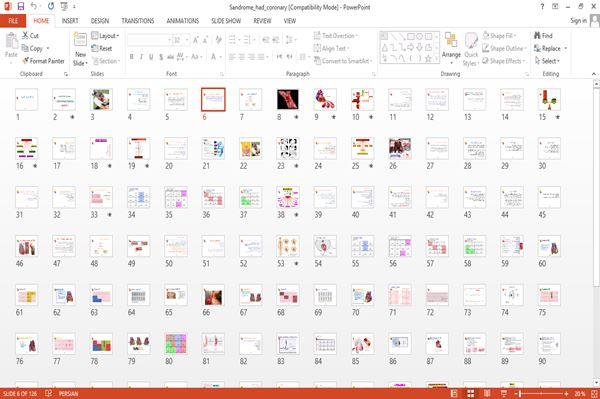Open Align Text dropdown
The width and height of the screenshot is (600, 399).
(x=331, y=48)
